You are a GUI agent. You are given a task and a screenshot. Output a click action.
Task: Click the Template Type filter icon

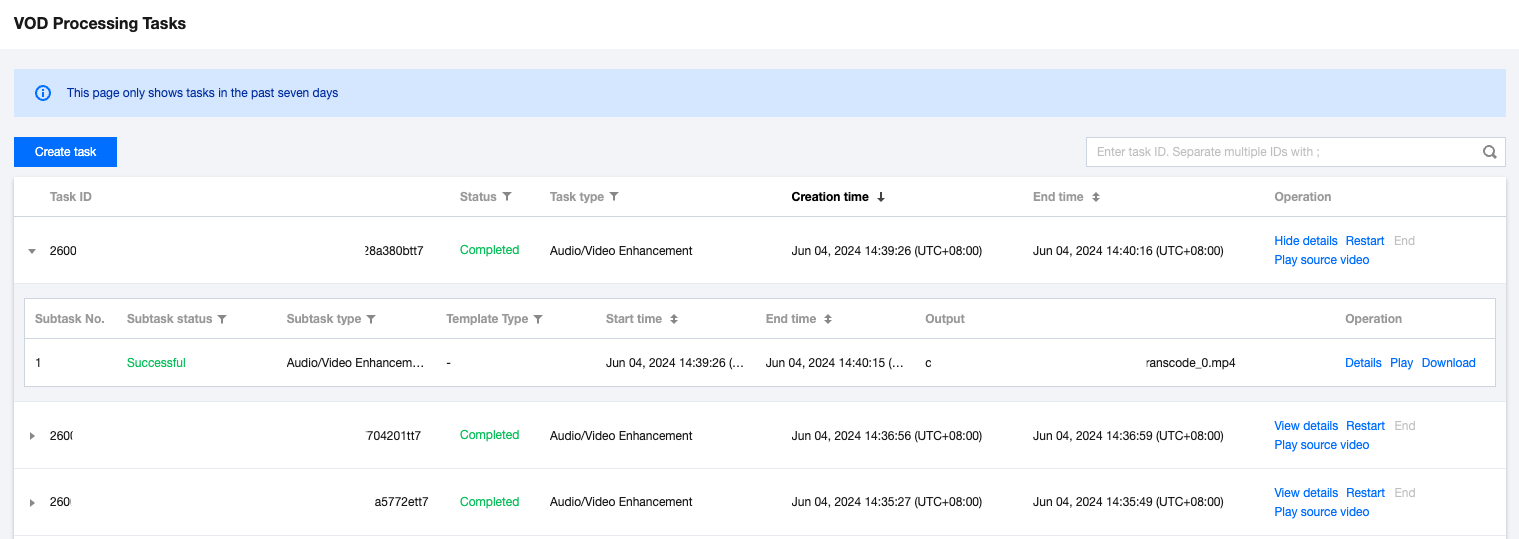click(538, 319)
